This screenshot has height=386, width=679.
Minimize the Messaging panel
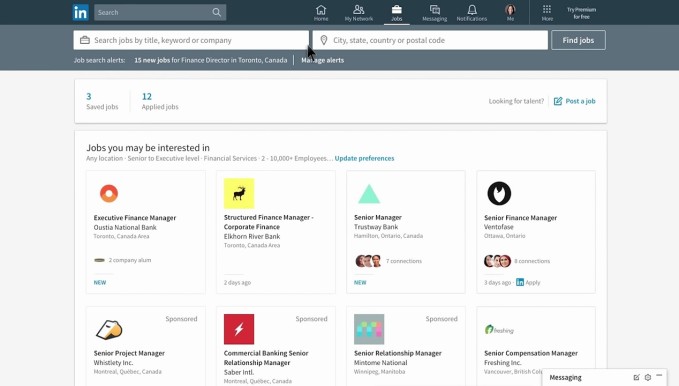click(x=659, y=375)
